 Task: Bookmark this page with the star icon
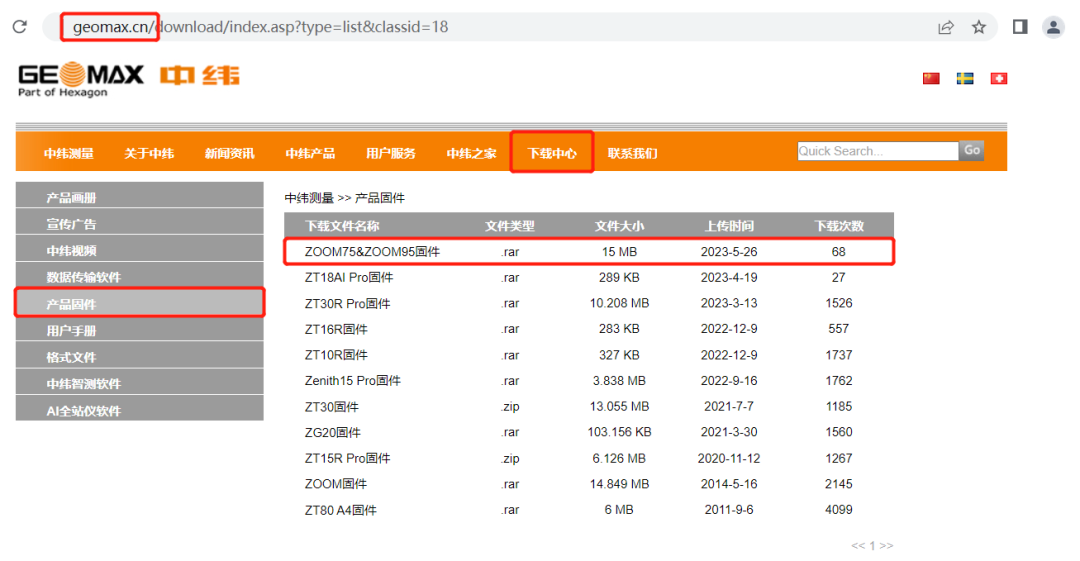pyautogui.click(x=979, y=27)
